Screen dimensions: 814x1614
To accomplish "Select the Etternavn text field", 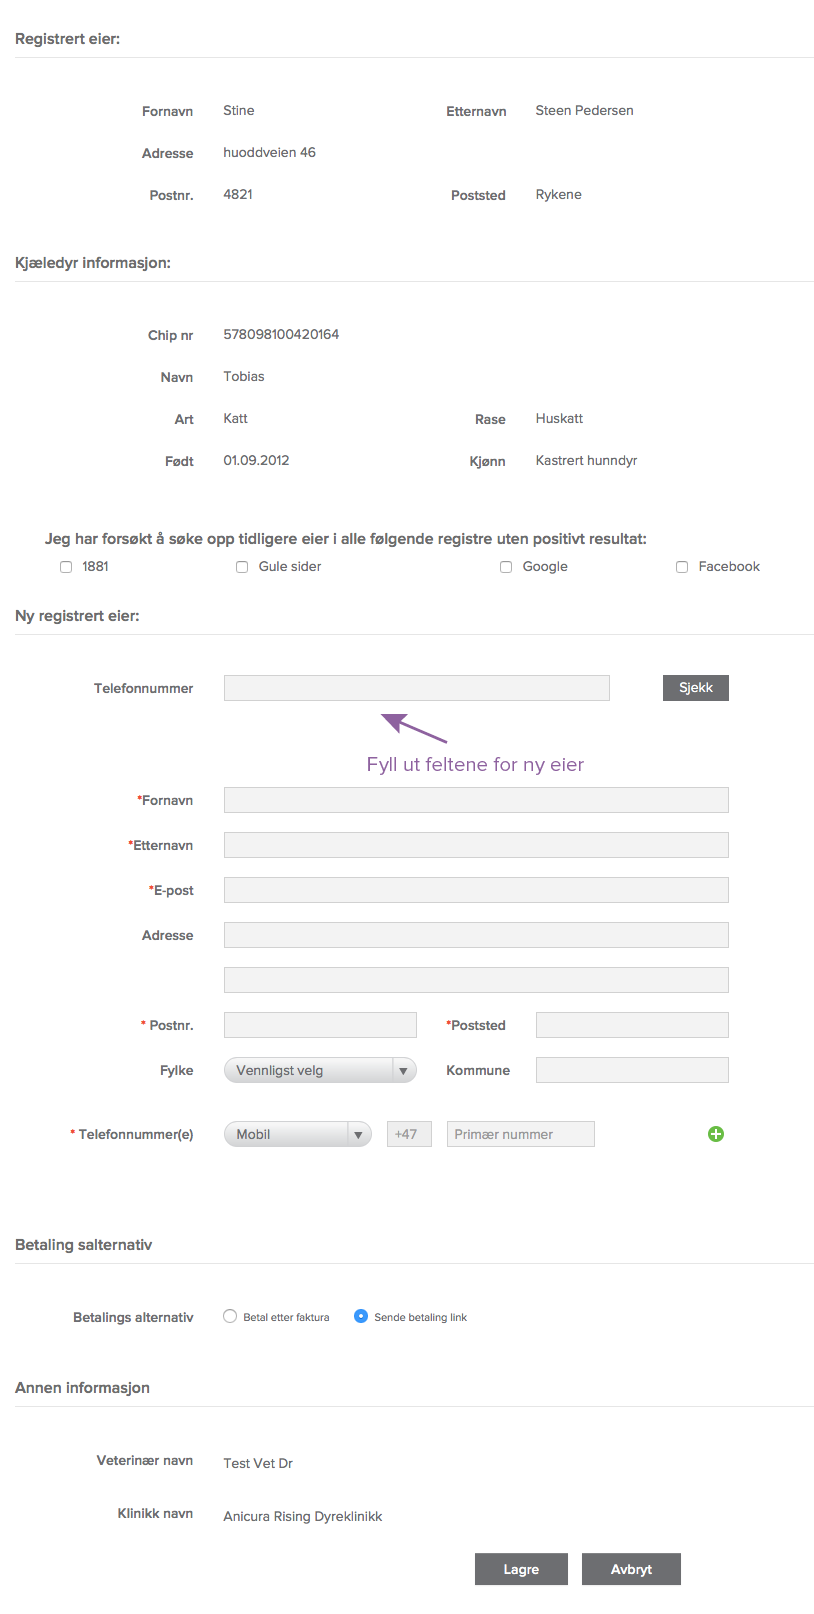I will 476,845.
